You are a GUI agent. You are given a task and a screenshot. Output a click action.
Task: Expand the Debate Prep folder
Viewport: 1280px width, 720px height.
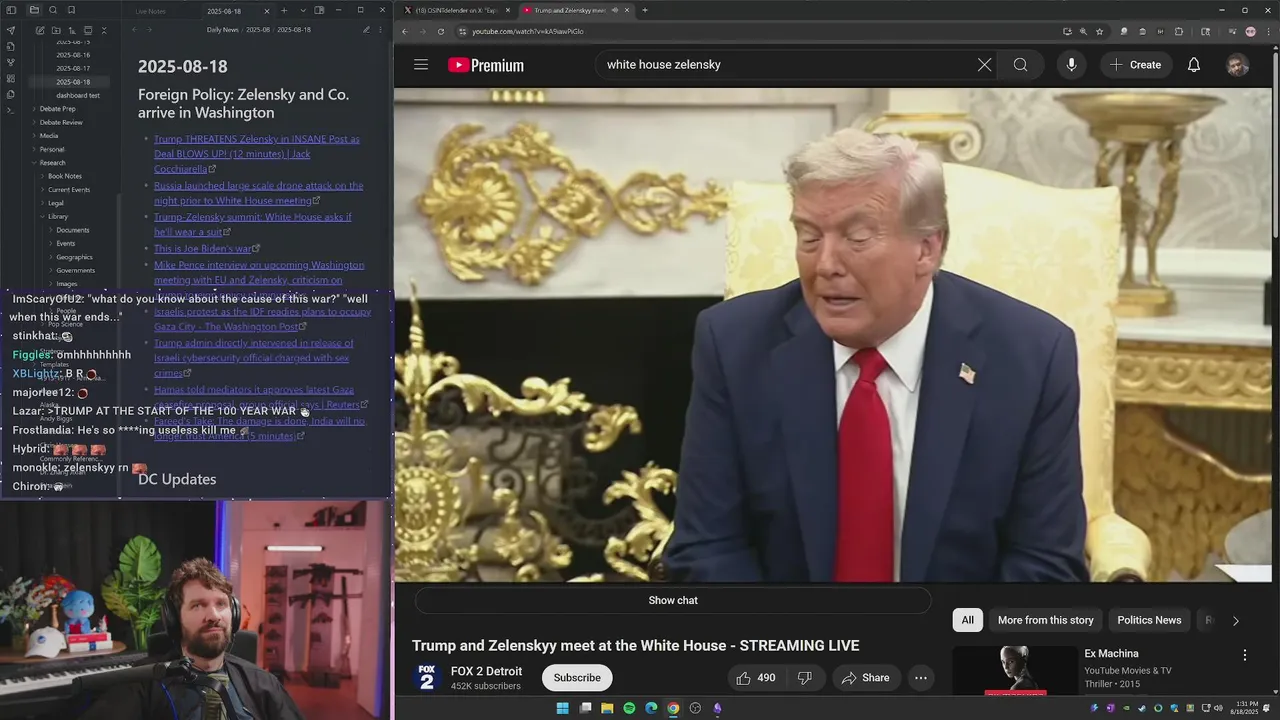click(x=57, y=108)
